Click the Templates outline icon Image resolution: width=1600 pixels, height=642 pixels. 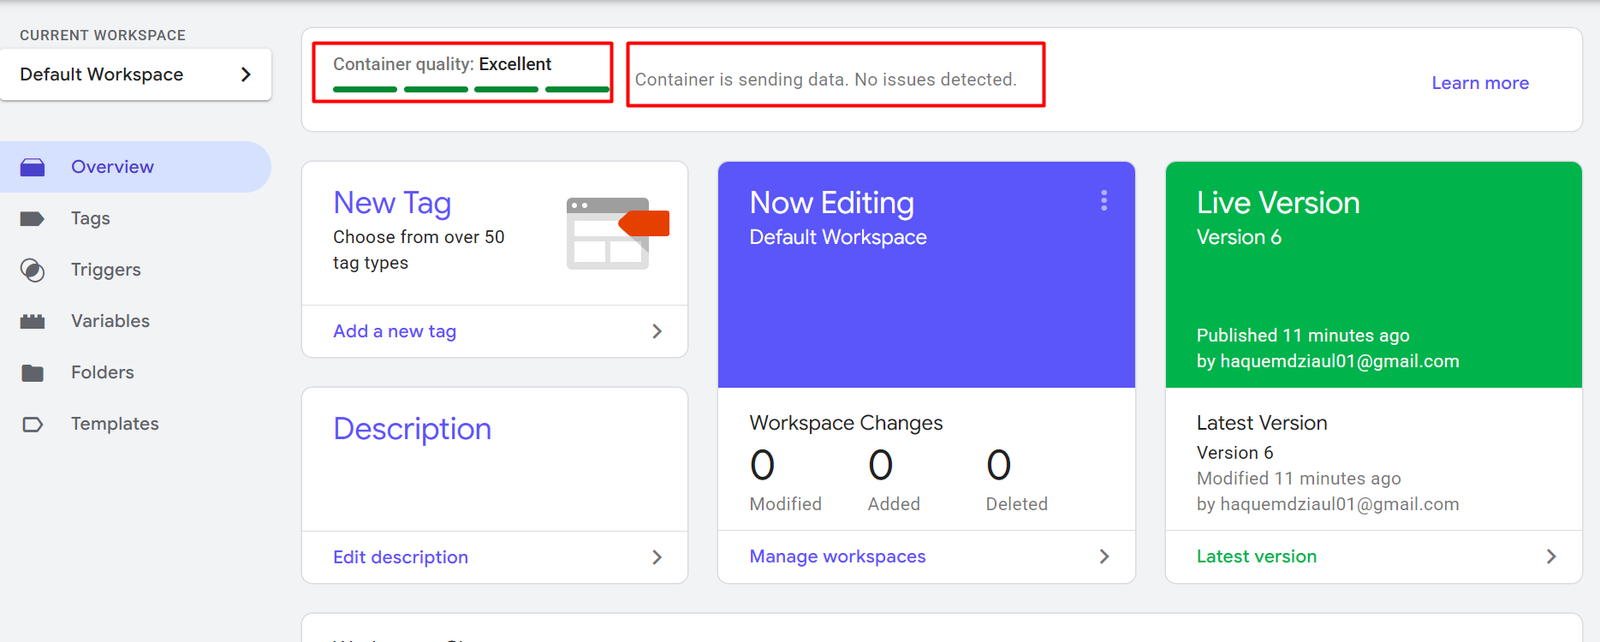tap(33, 424)
